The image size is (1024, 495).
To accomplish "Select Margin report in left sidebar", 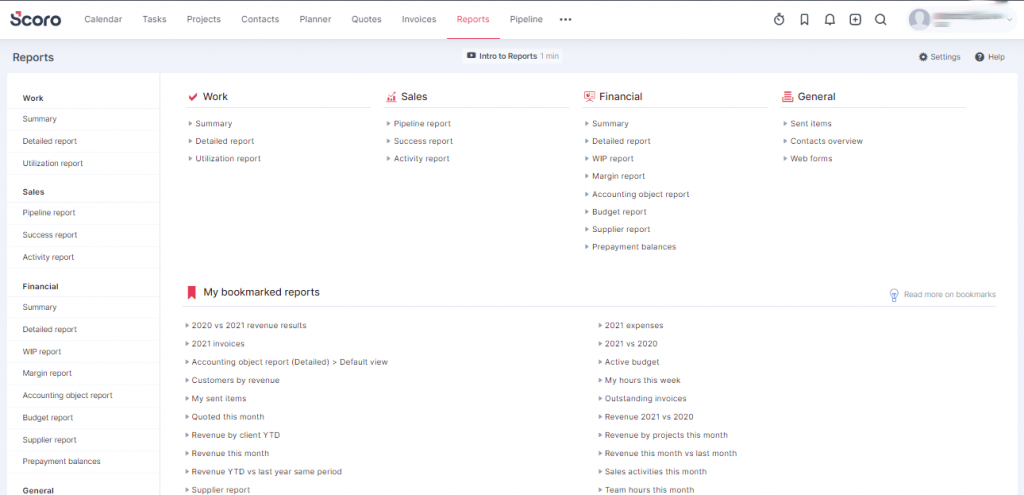I will (x=47, y=374).
